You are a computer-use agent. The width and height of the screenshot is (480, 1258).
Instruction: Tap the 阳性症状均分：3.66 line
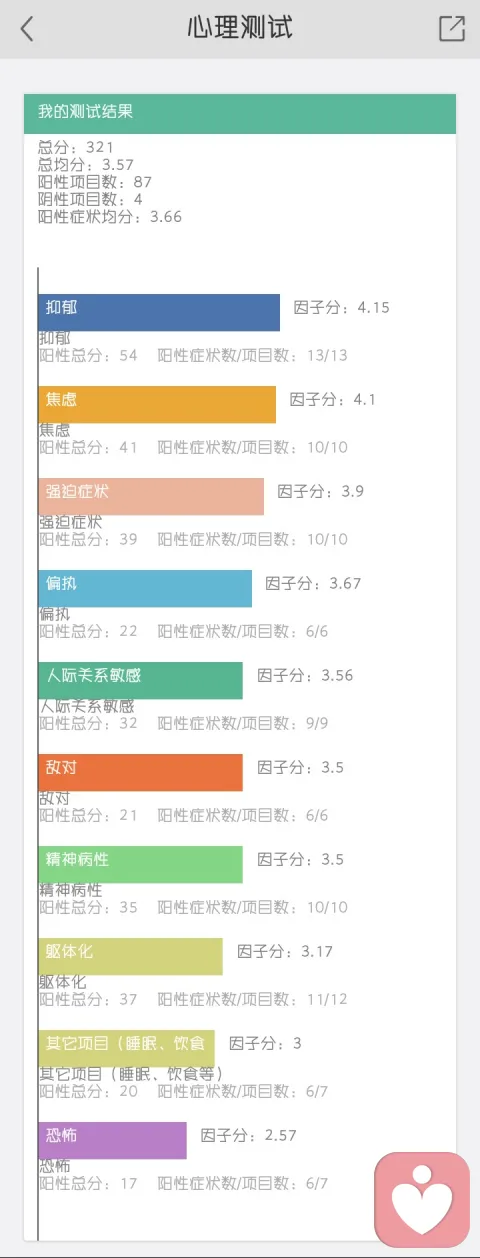pyautogui.click(x=110, y=216)
